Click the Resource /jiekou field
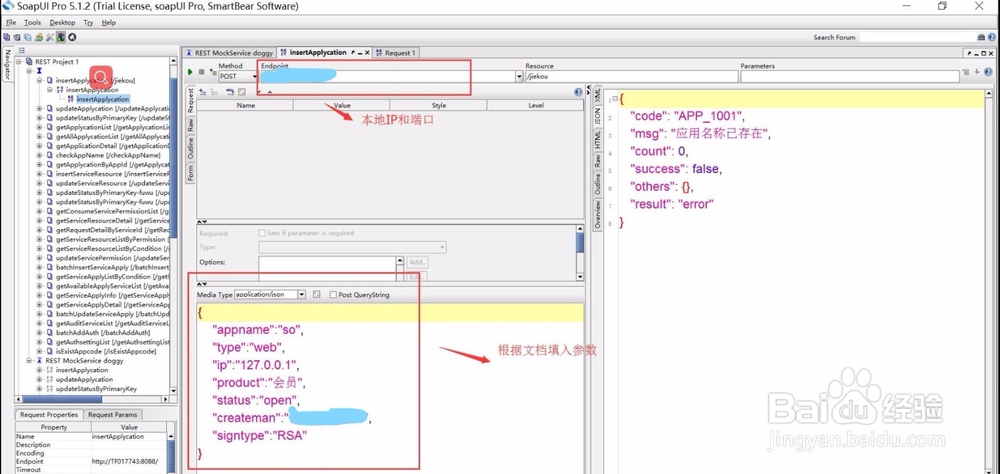 631,77
